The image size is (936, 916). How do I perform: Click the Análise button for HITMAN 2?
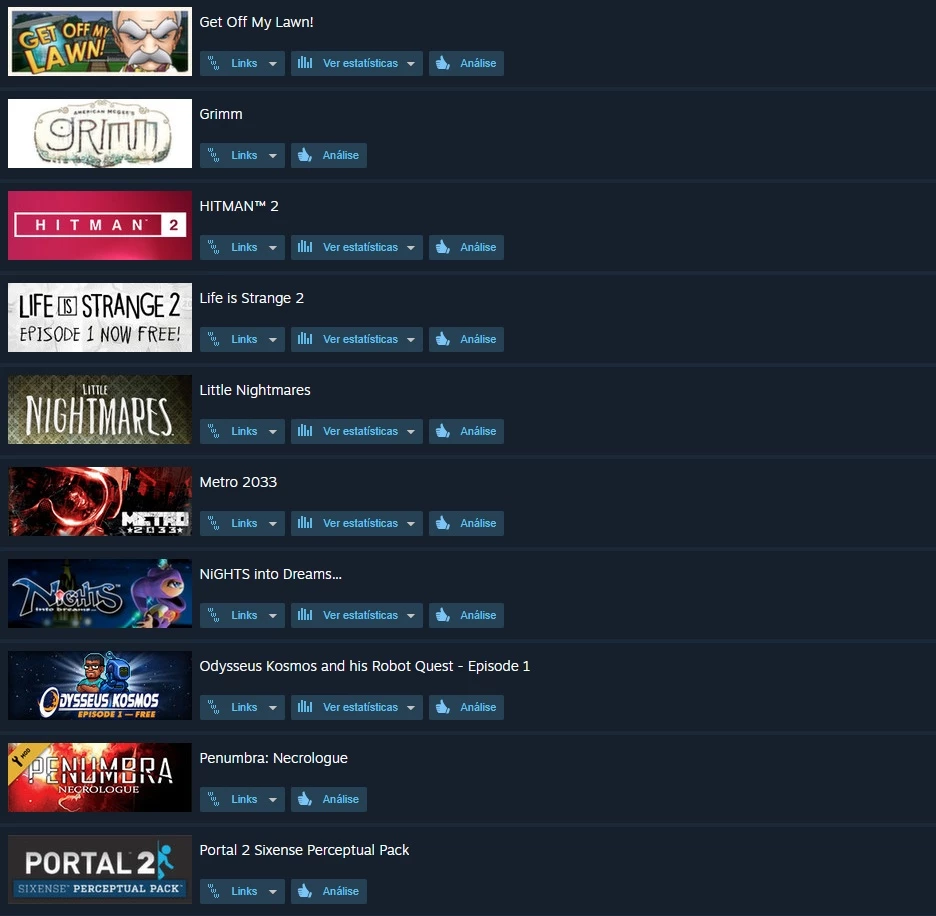[466, 247]
